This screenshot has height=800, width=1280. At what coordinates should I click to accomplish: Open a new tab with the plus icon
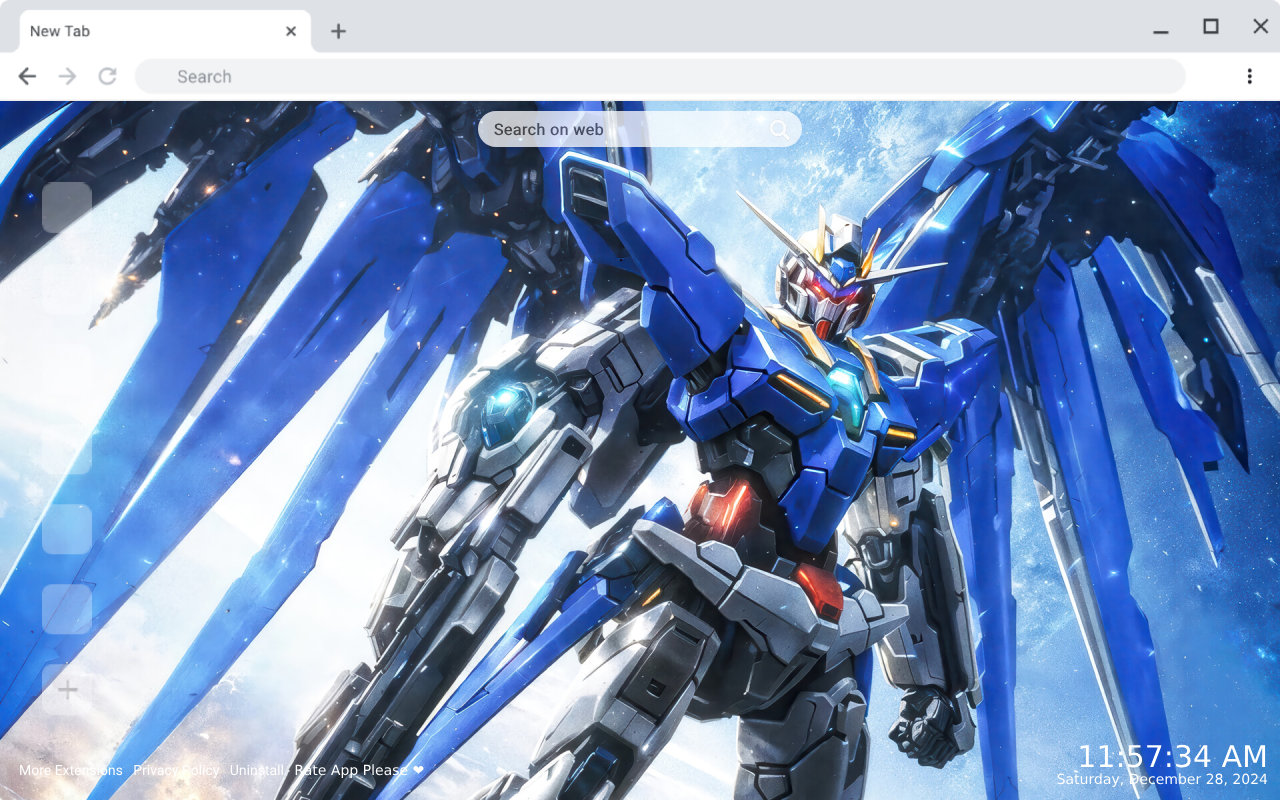(x=338, y=31)
